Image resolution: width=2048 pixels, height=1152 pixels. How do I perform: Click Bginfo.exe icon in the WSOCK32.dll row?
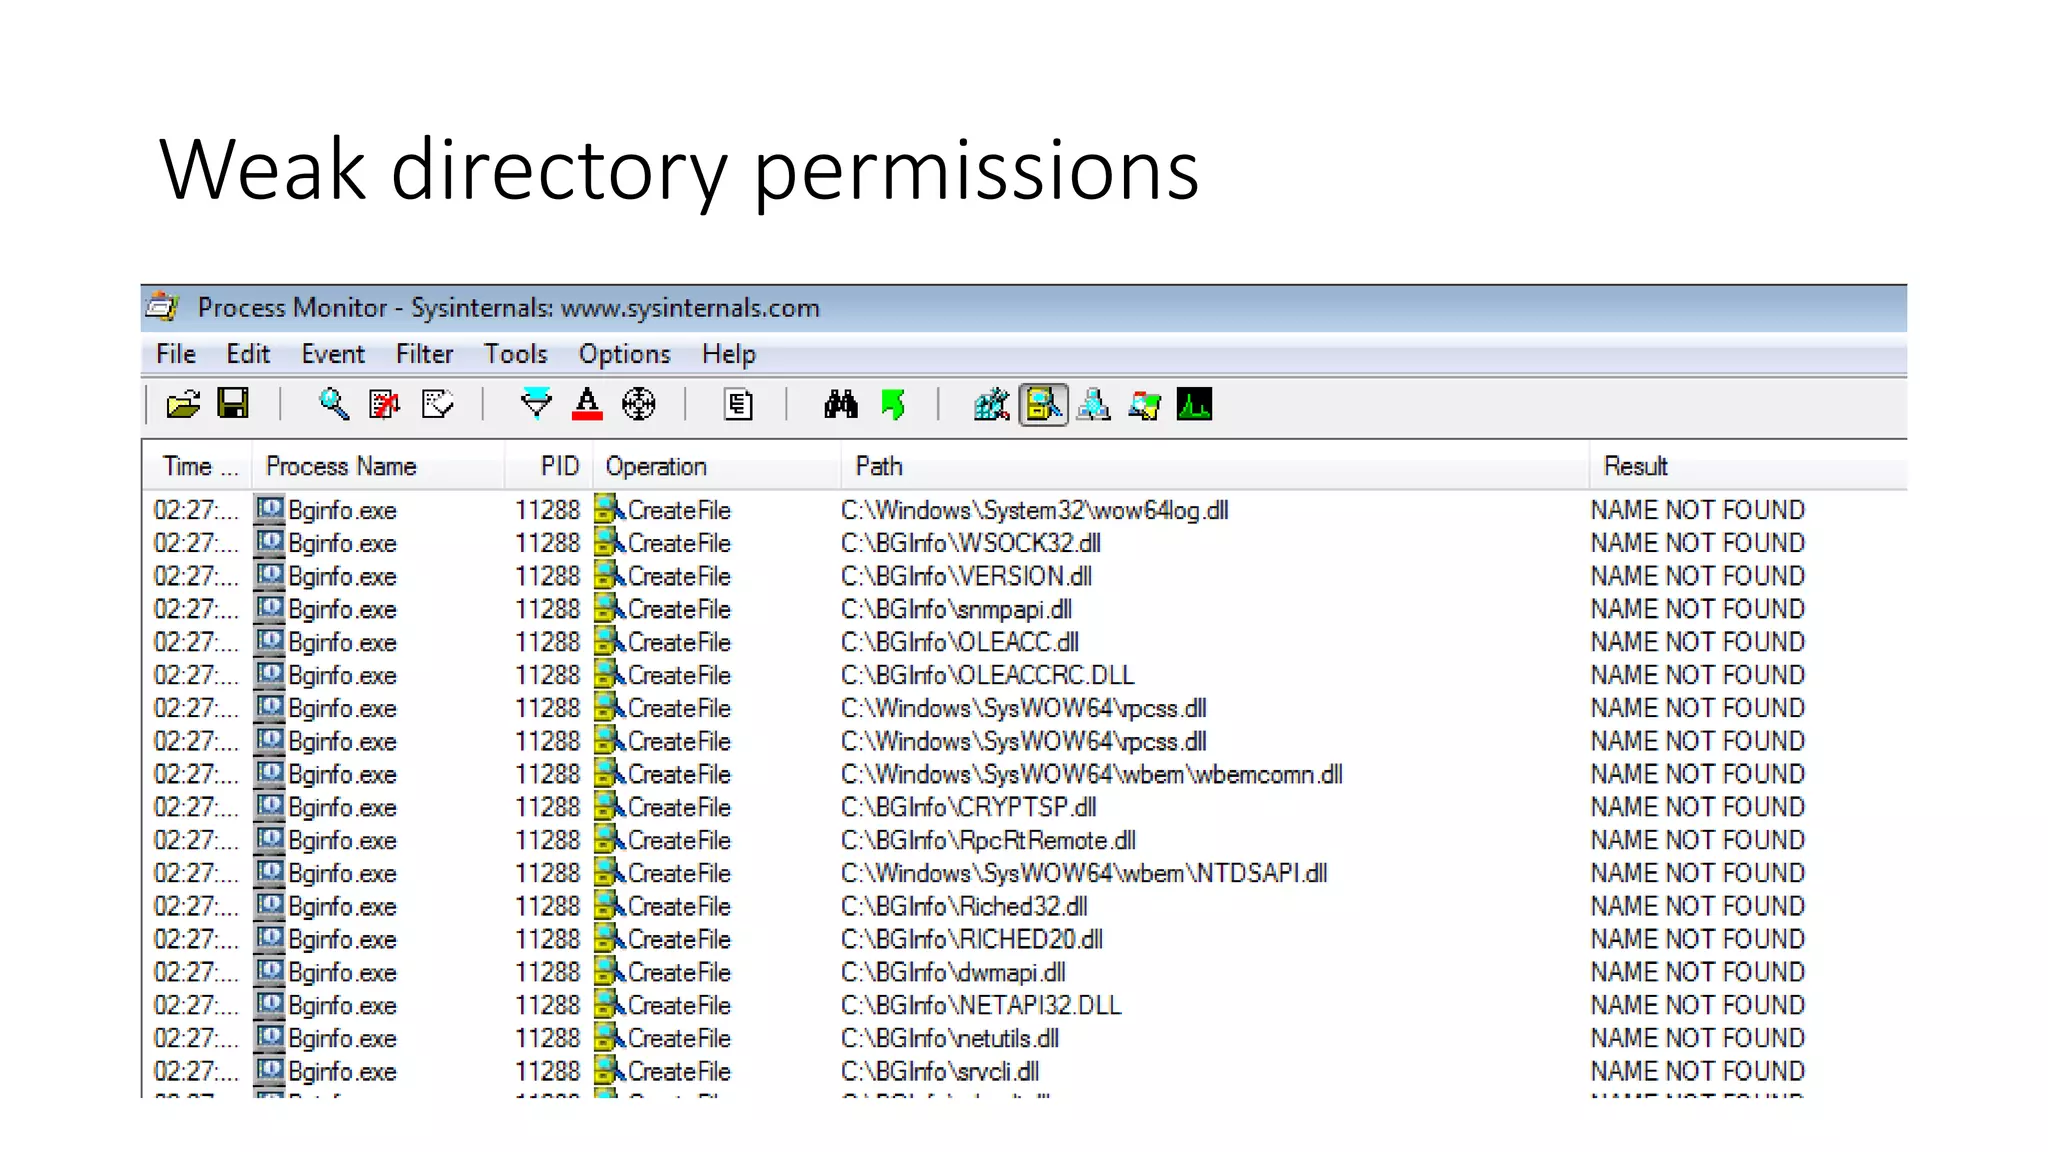269,542
